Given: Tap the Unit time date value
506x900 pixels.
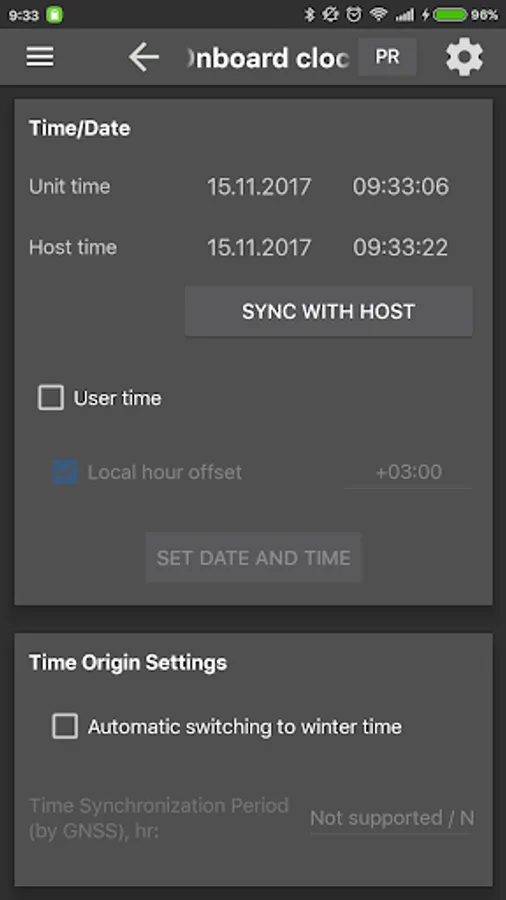Looking at the screenshot, I should [259, 187].
